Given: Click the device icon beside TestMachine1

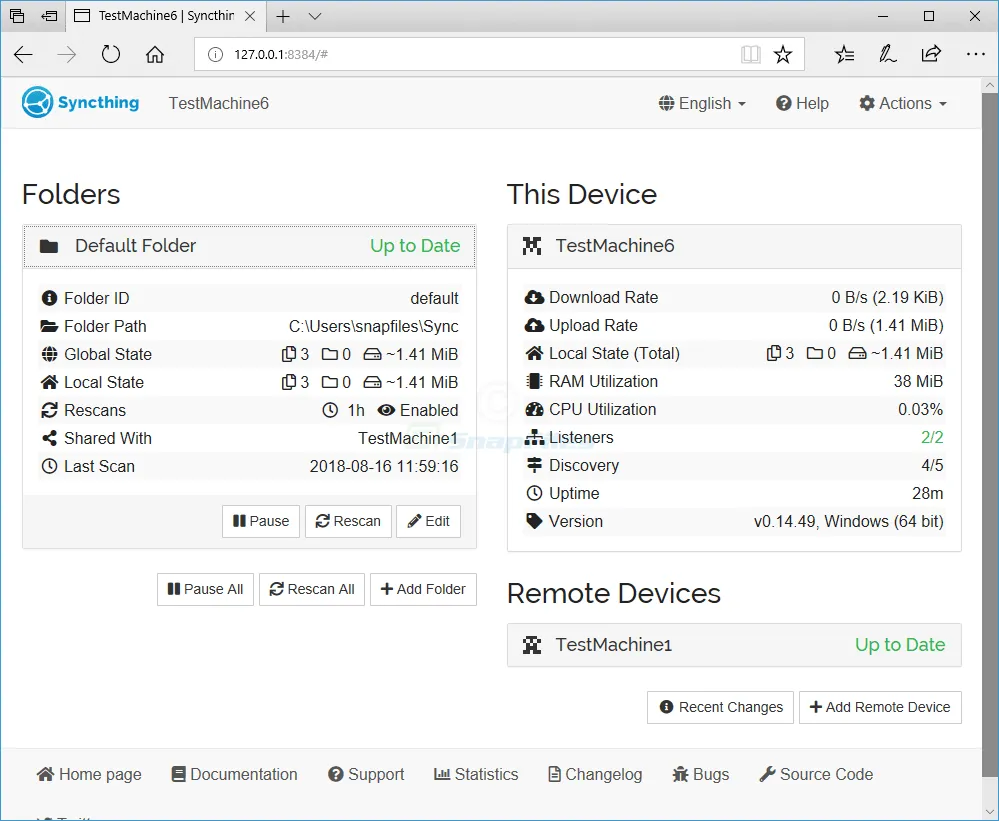Looking at the screenshot, I should 531,645.
